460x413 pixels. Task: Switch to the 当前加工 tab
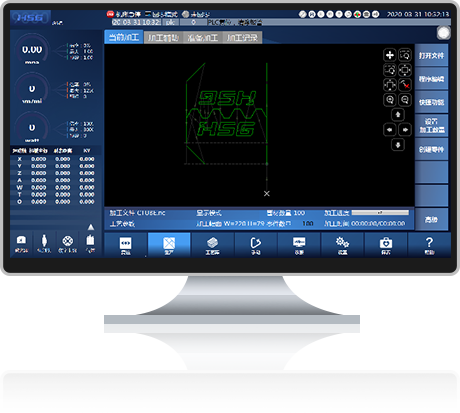124,37
